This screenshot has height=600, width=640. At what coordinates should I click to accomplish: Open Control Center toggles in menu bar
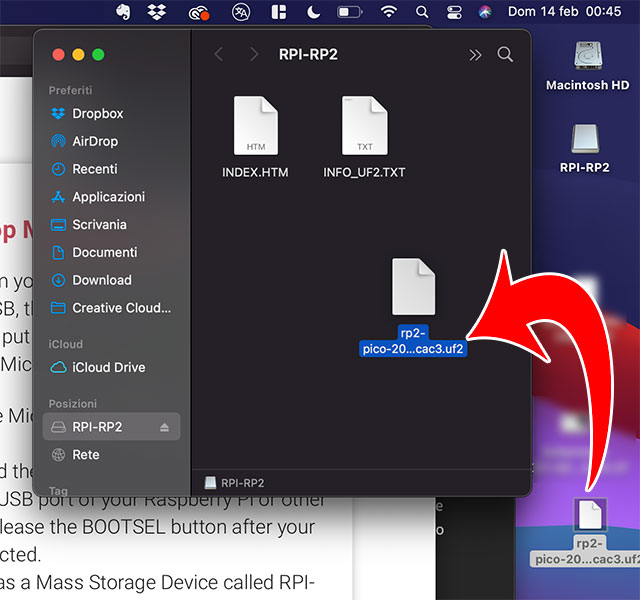454,12
